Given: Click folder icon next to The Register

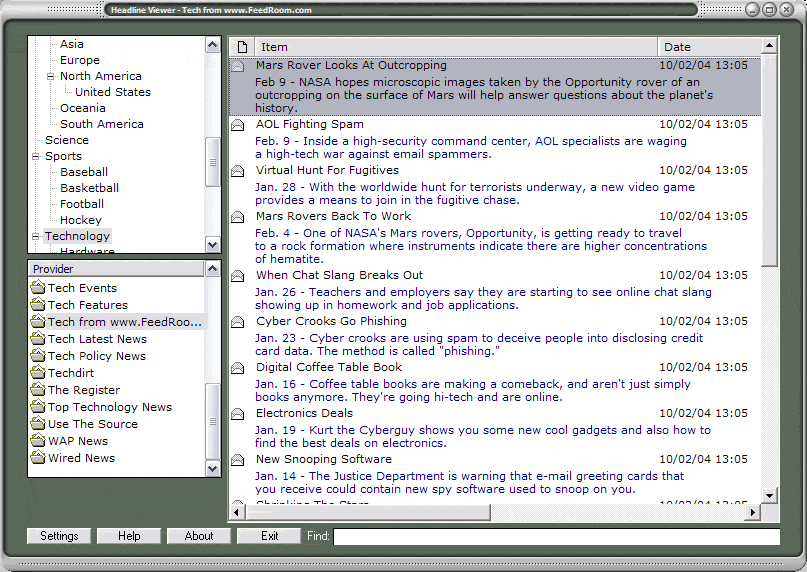Looking at the screenshot, I should 38,389.
